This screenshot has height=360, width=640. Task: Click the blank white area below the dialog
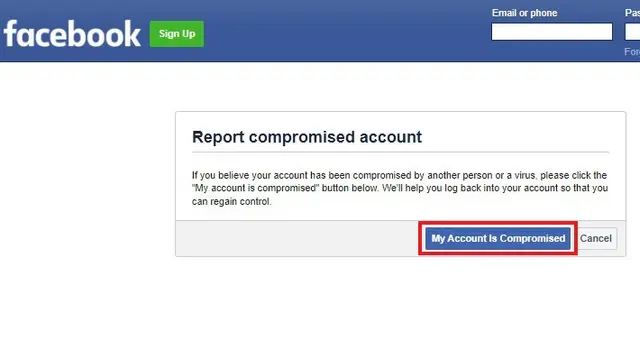[x=400, y=308]
